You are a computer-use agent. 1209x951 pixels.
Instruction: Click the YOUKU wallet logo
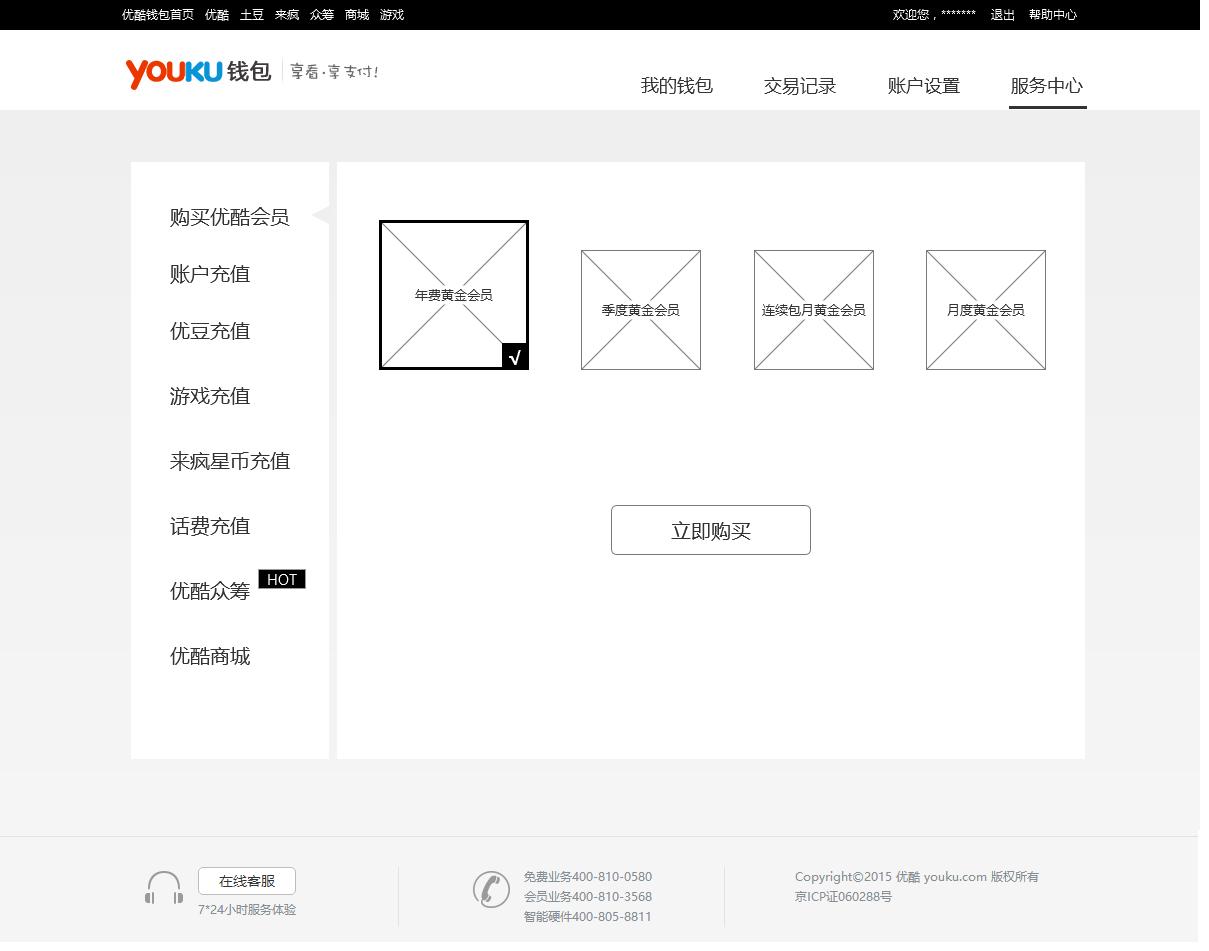pyautogui.click(x=198, y=72)
